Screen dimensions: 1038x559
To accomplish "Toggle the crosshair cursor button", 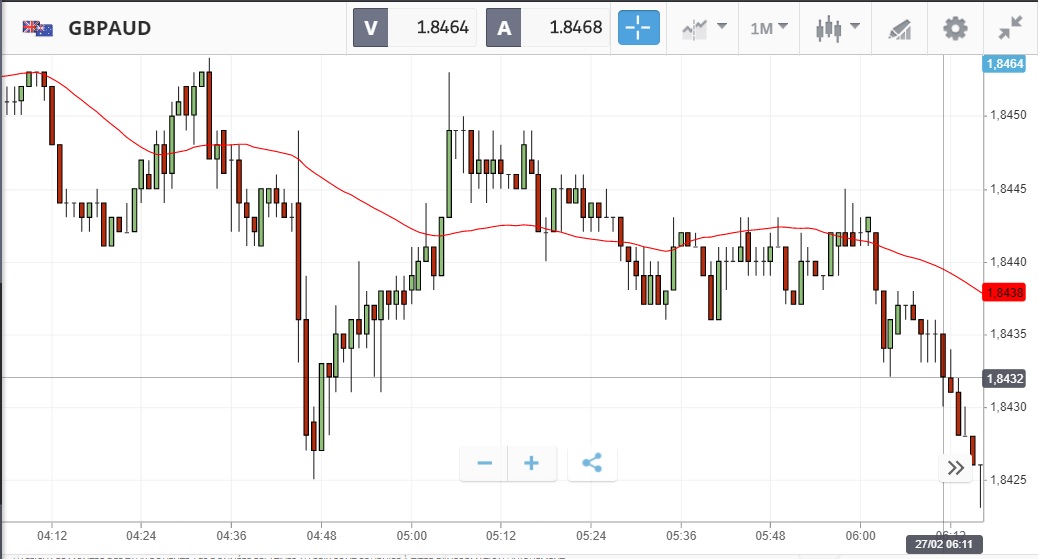I will (637, 28).
